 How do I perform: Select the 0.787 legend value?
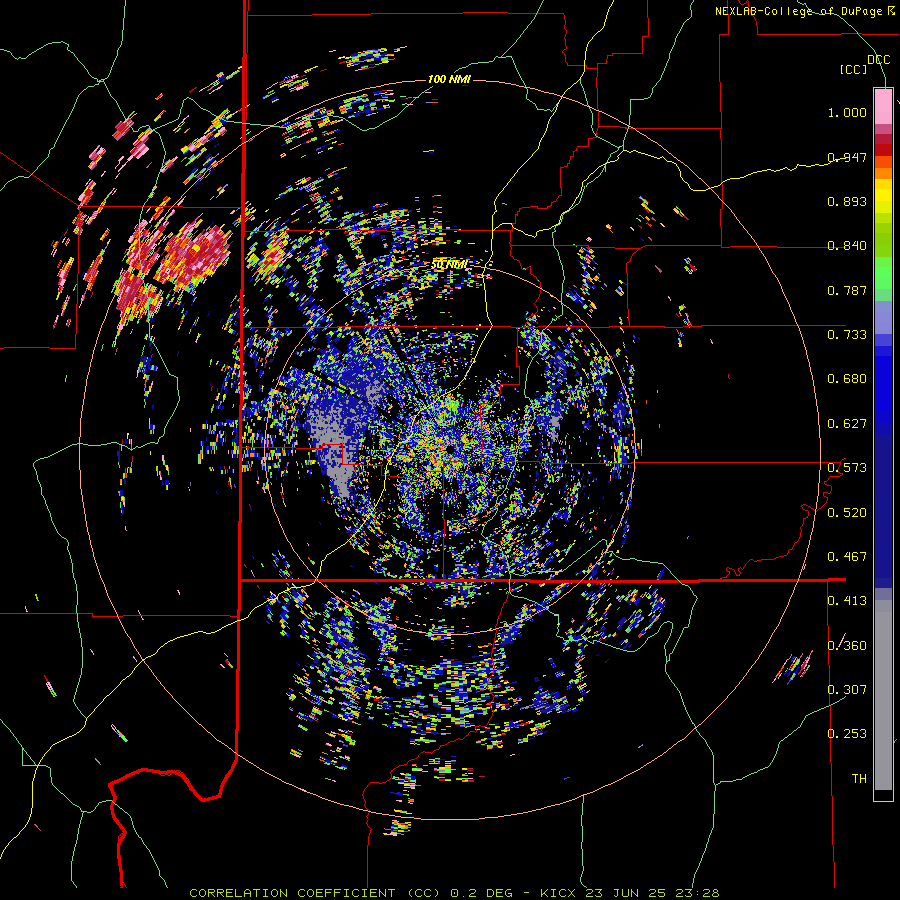[x=847, y=290]
